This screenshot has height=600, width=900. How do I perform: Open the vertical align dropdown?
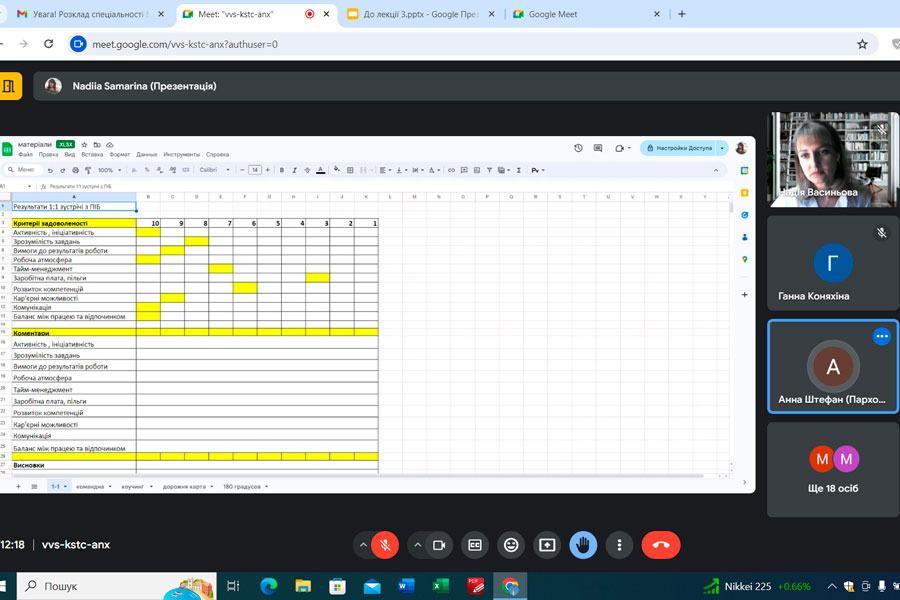pyautogui.click(x=400, y=170)
